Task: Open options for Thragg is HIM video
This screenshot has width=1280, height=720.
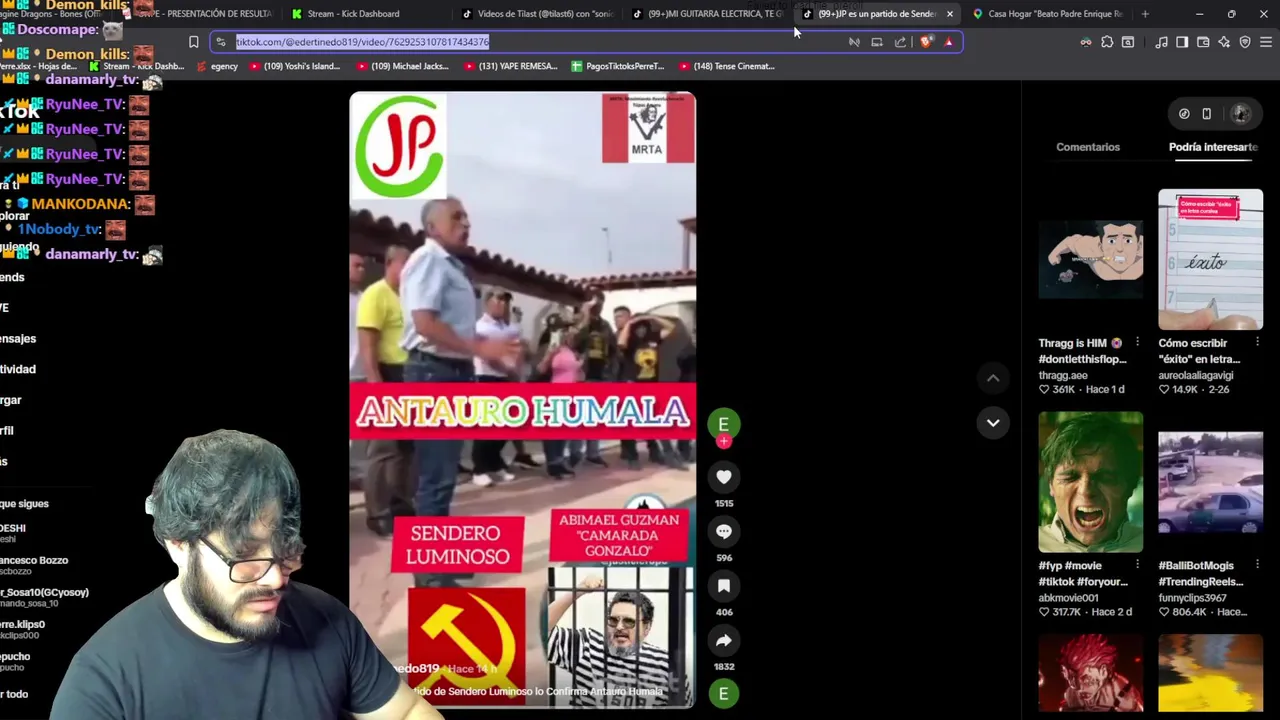Action: click(x=1137, y=343)
